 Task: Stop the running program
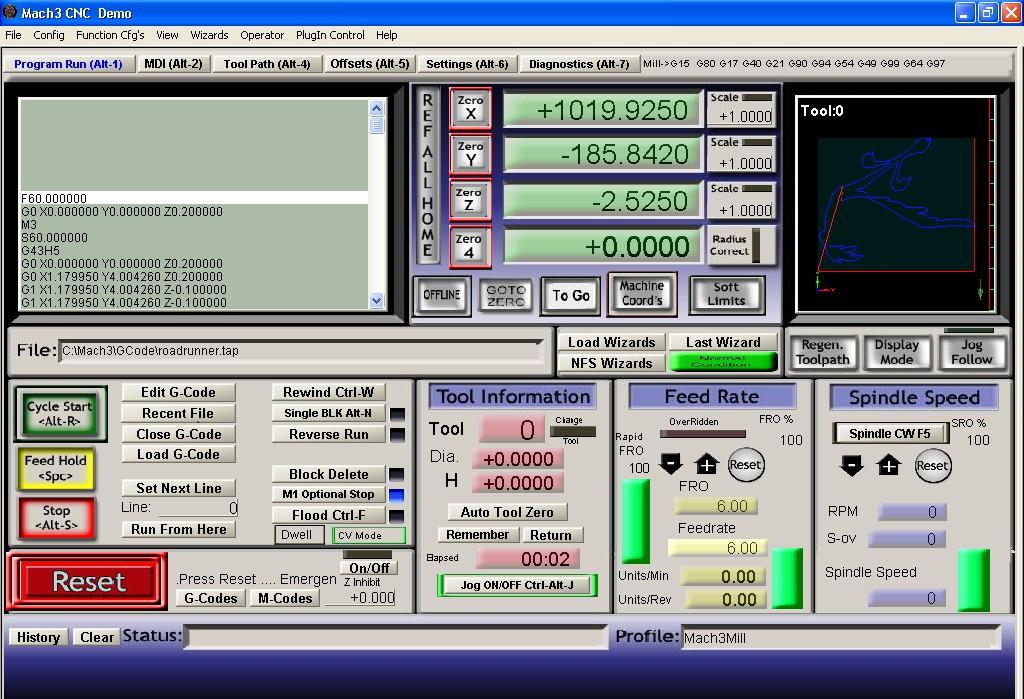[57, 517]
